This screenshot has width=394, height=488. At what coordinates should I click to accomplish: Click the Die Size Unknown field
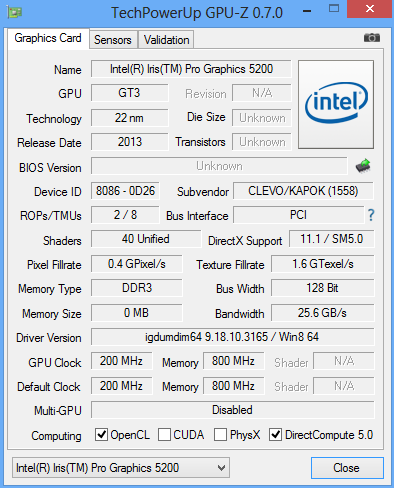point(262,118)
